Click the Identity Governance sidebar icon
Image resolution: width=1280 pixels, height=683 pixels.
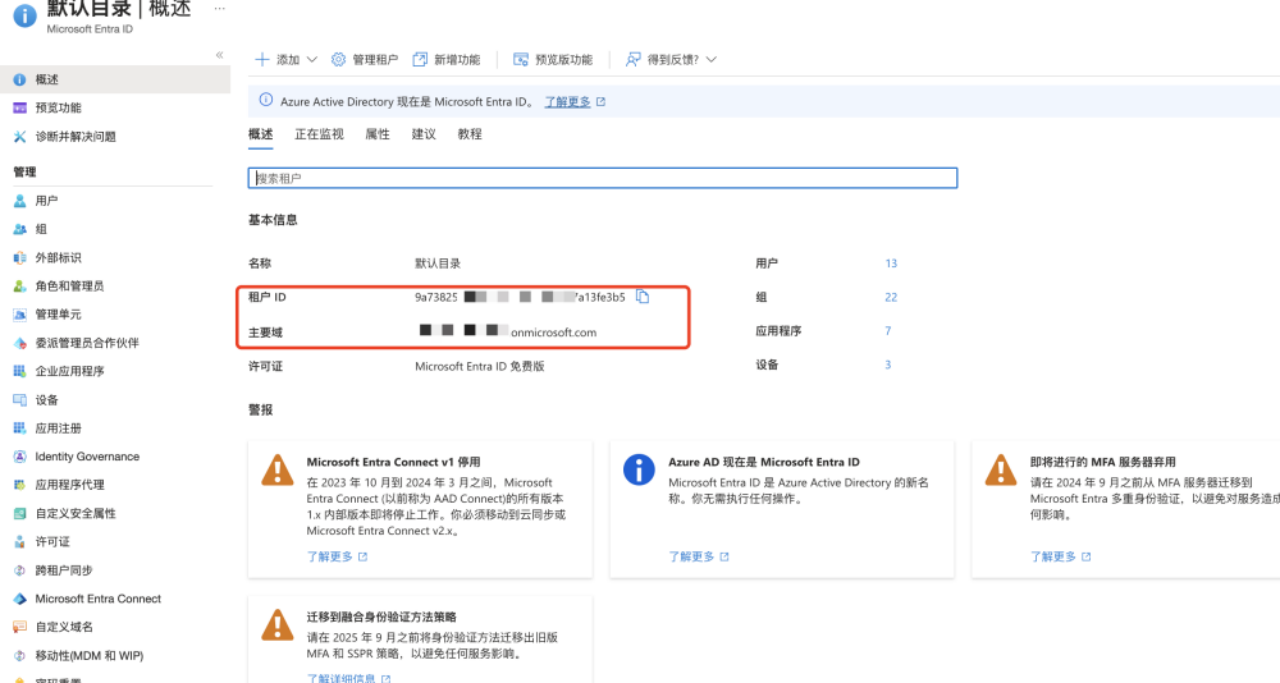pos(19,456)
